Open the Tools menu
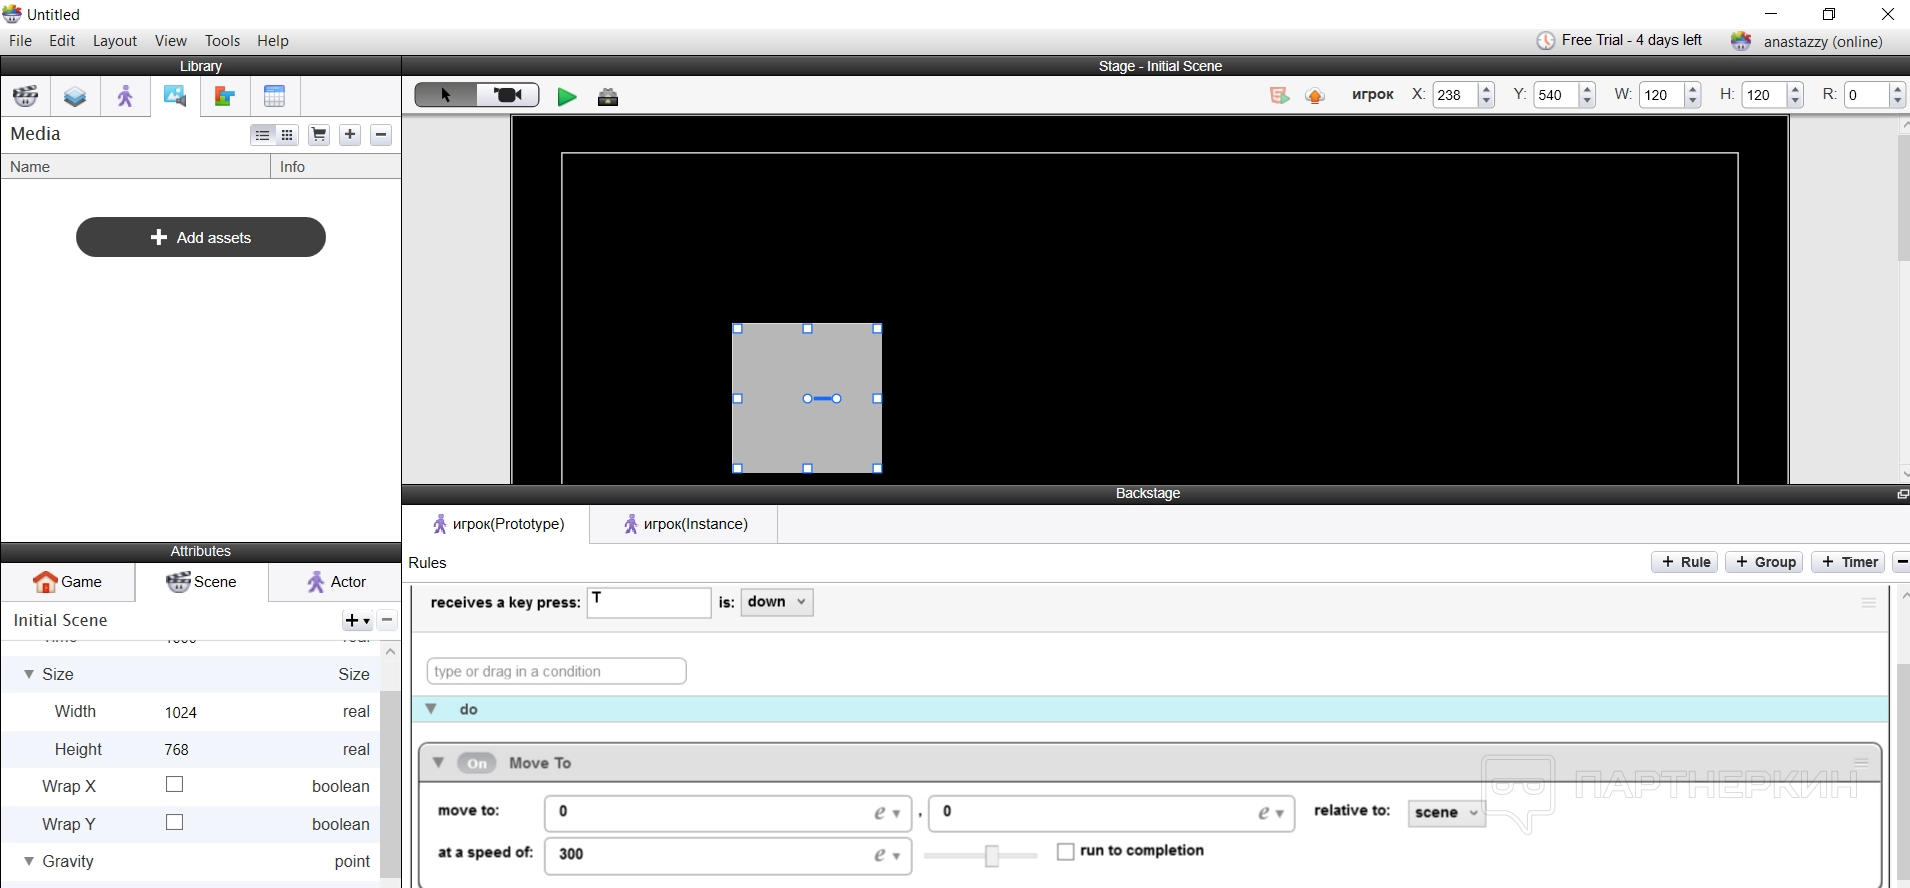This screenshot has height=888, width=1910. [x=222, y=41]
